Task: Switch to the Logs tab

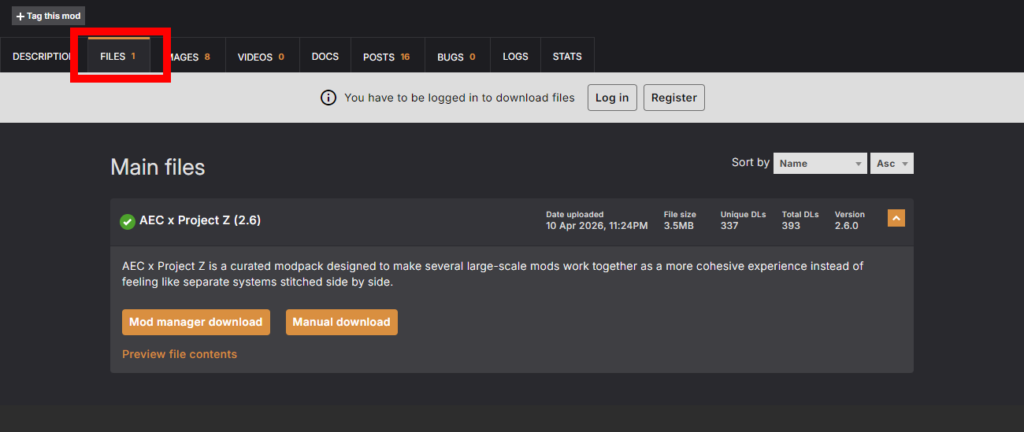Action: point(515,57)
